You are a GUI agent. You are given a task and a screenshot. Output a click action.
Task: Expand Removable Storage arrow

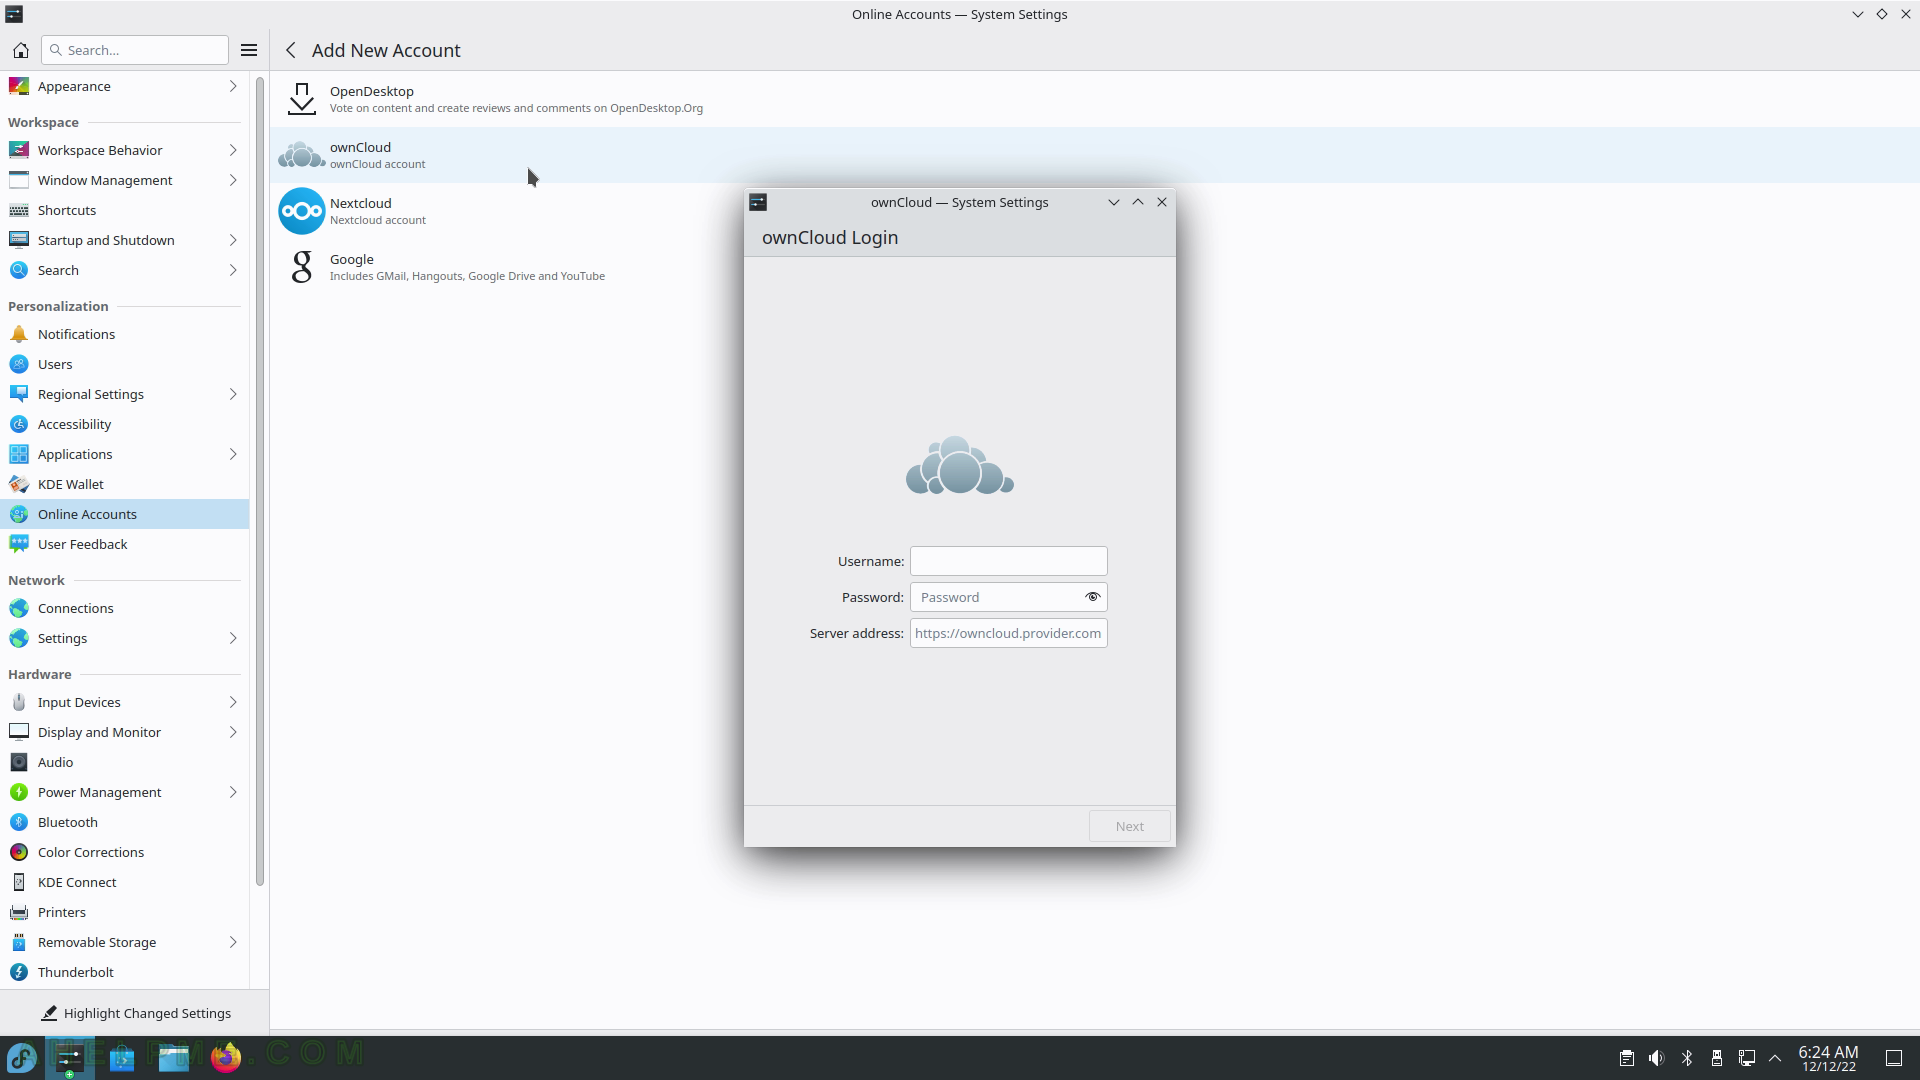pos(233,942)
